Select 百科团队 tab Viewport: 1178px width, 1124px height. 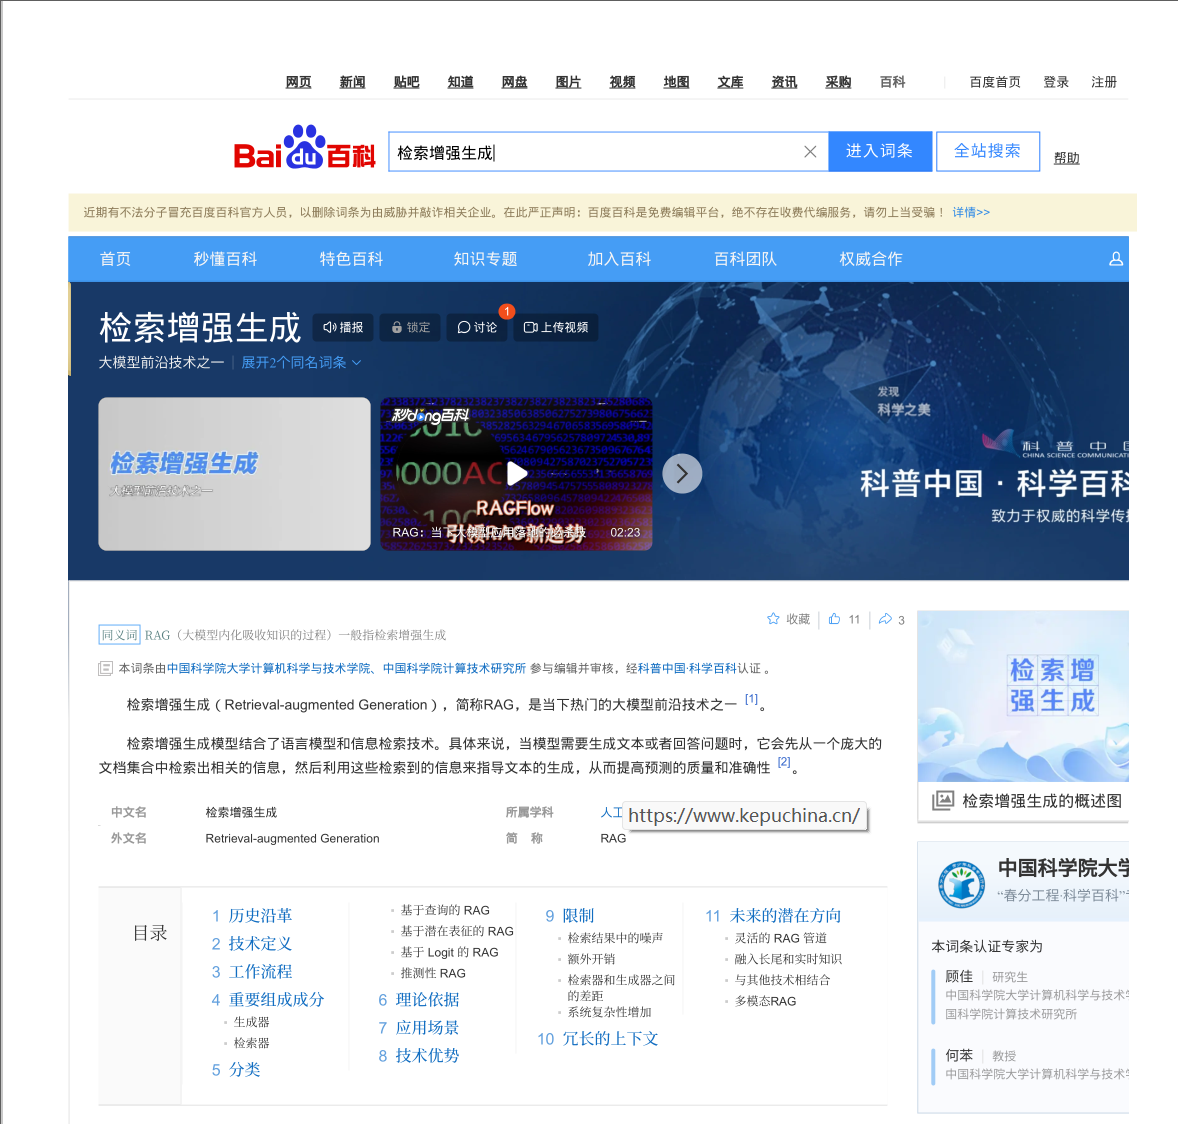pyautogui.click(x=745, y=259)
